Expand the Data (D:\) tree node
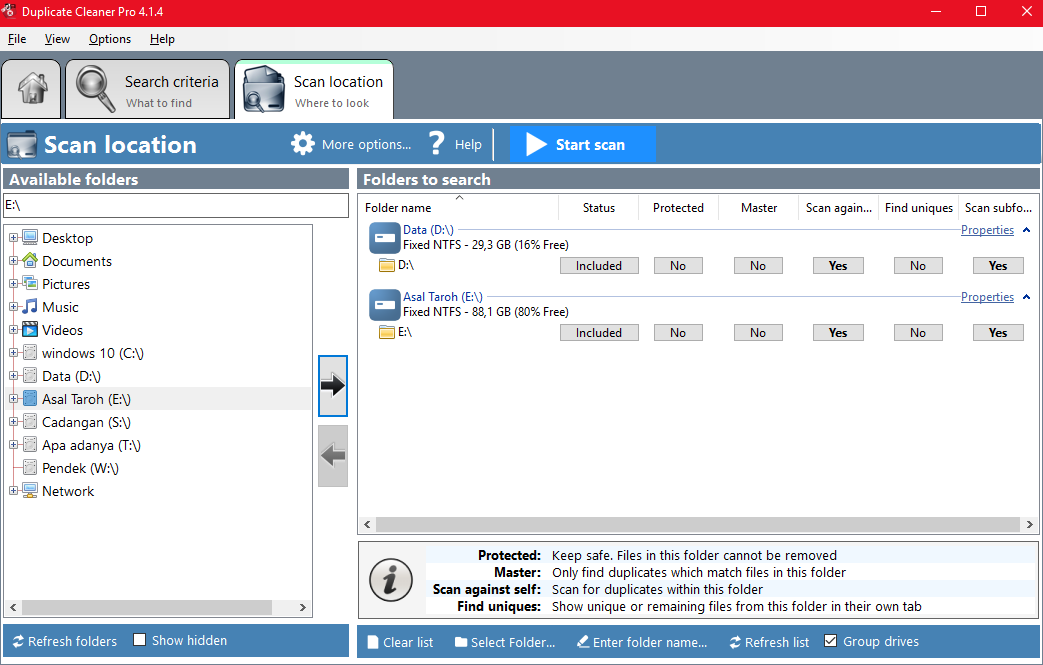The height and width of the screenshot is (665, 1043). [x=13, y=376]
